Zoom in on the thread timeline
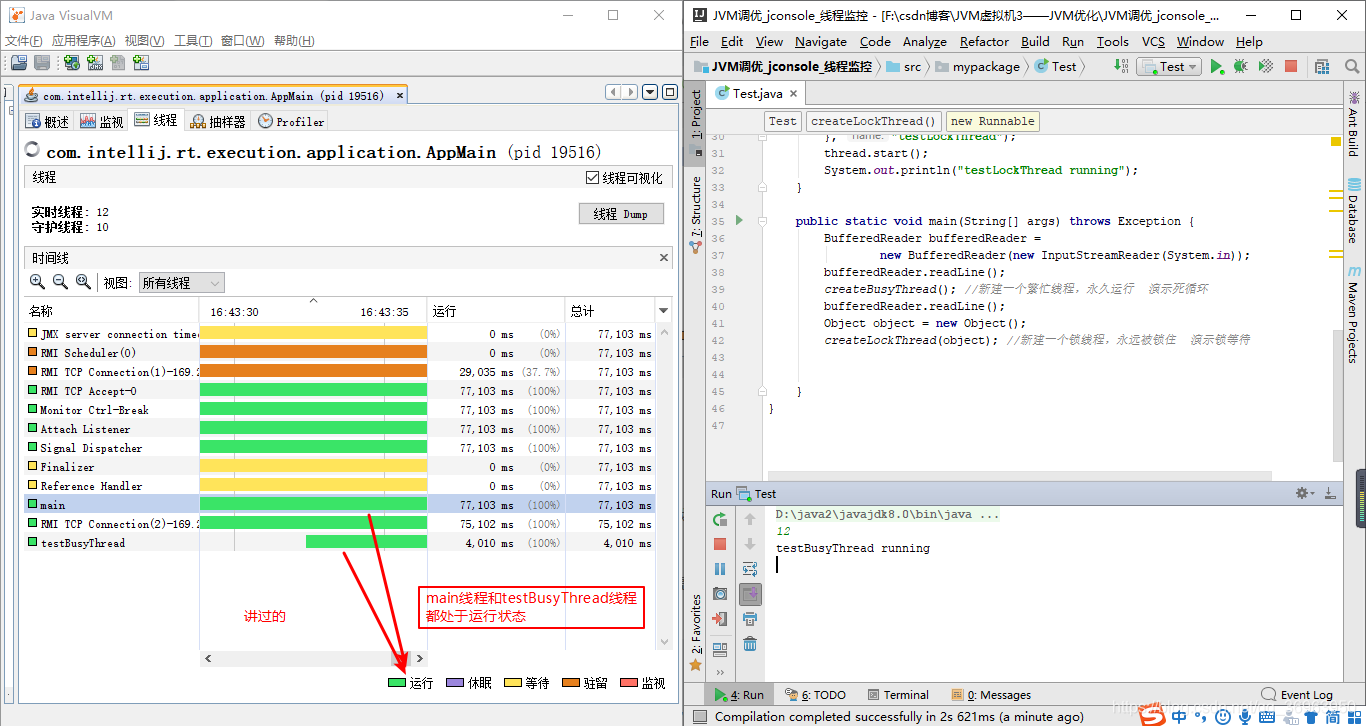 [37, 282]
